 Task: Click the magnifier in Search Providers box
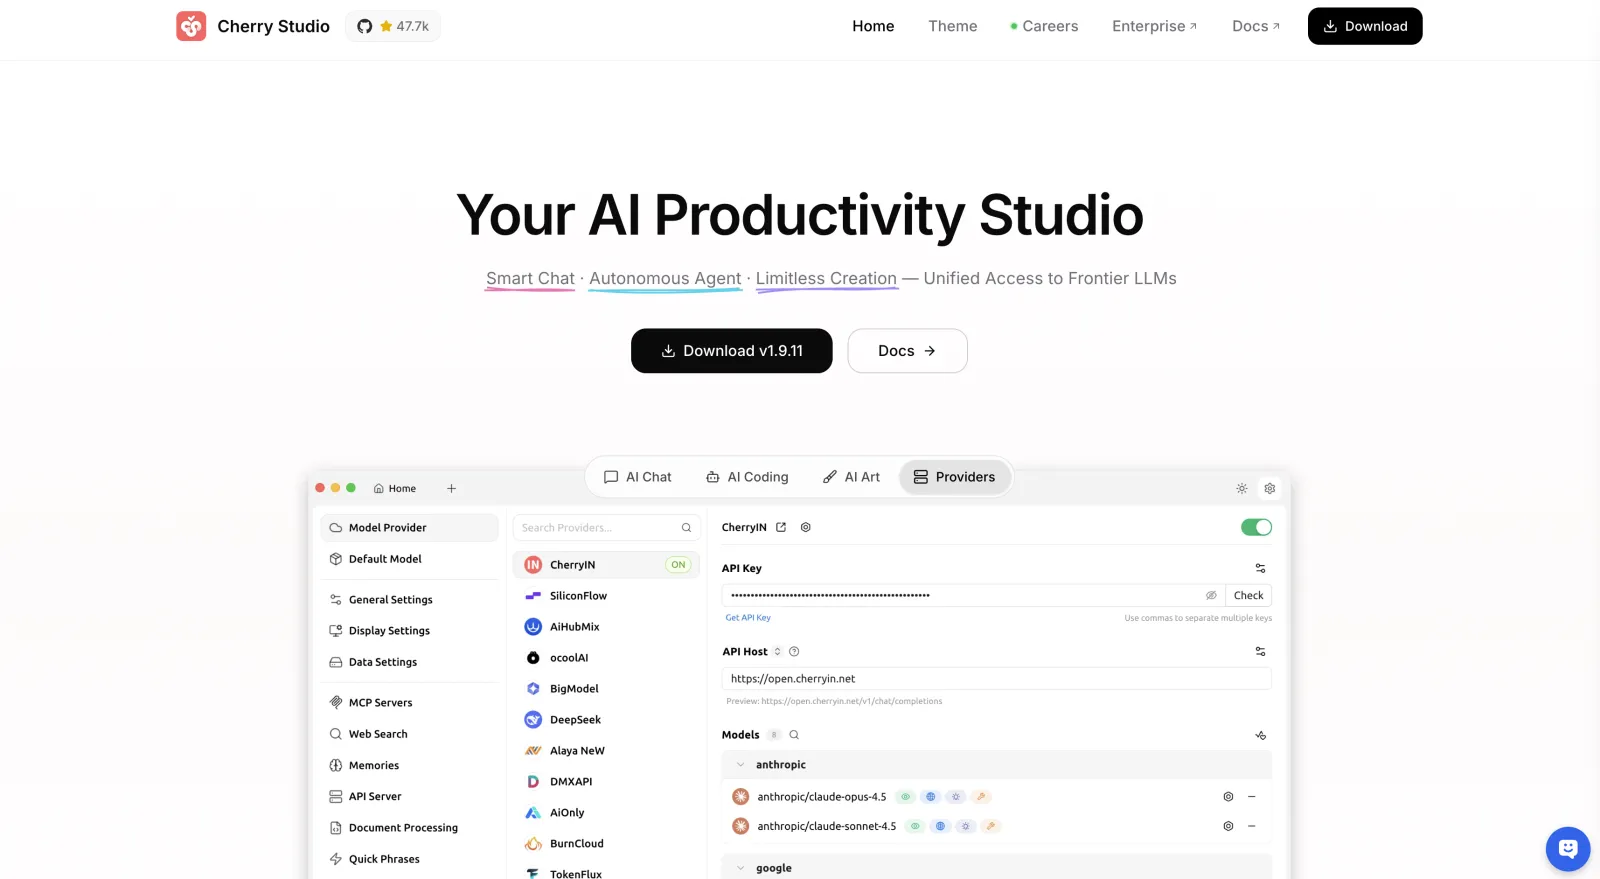click(686, 528)
